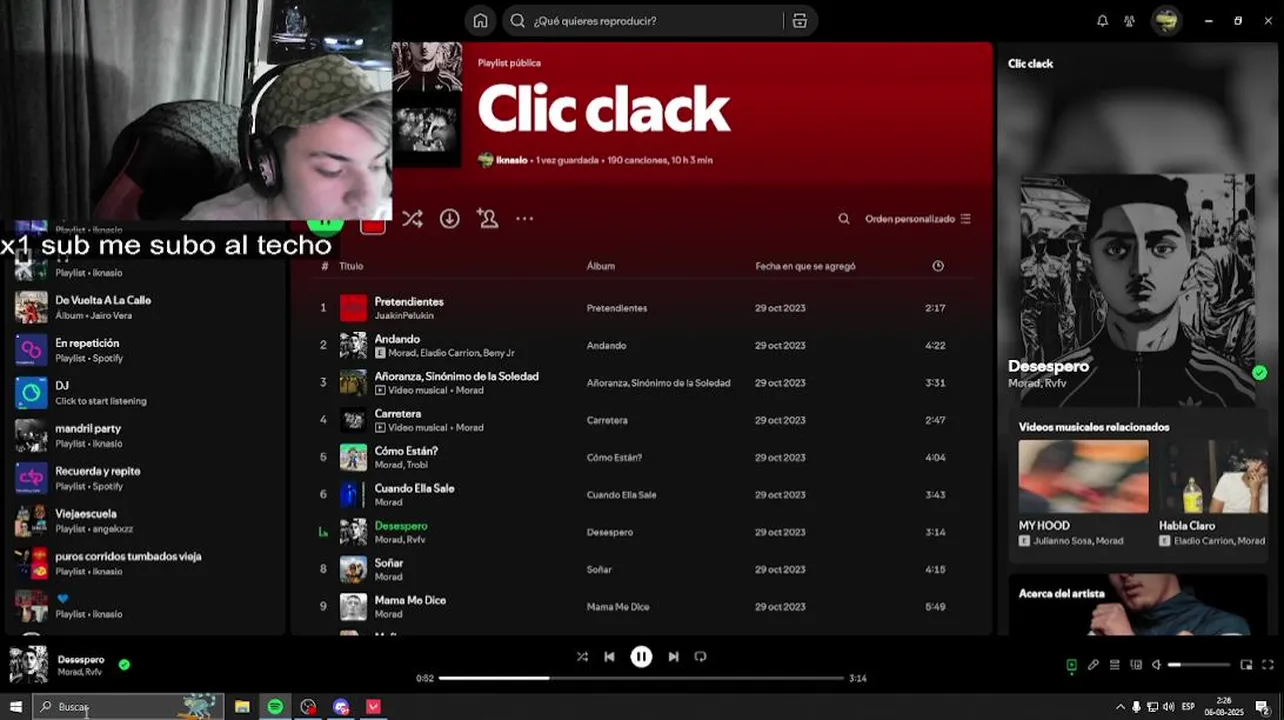Search within the playlist using the magnifier icon
Viewport: 1284px width, 720px height.
844,219
